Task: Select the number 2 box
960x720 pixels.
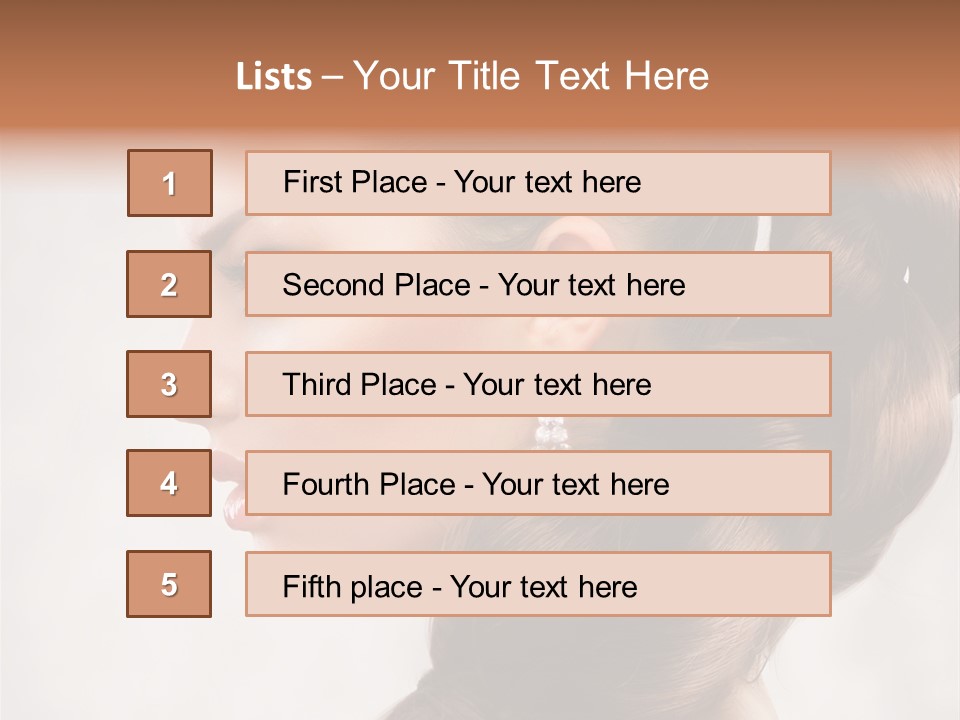Action: (169, 284)
